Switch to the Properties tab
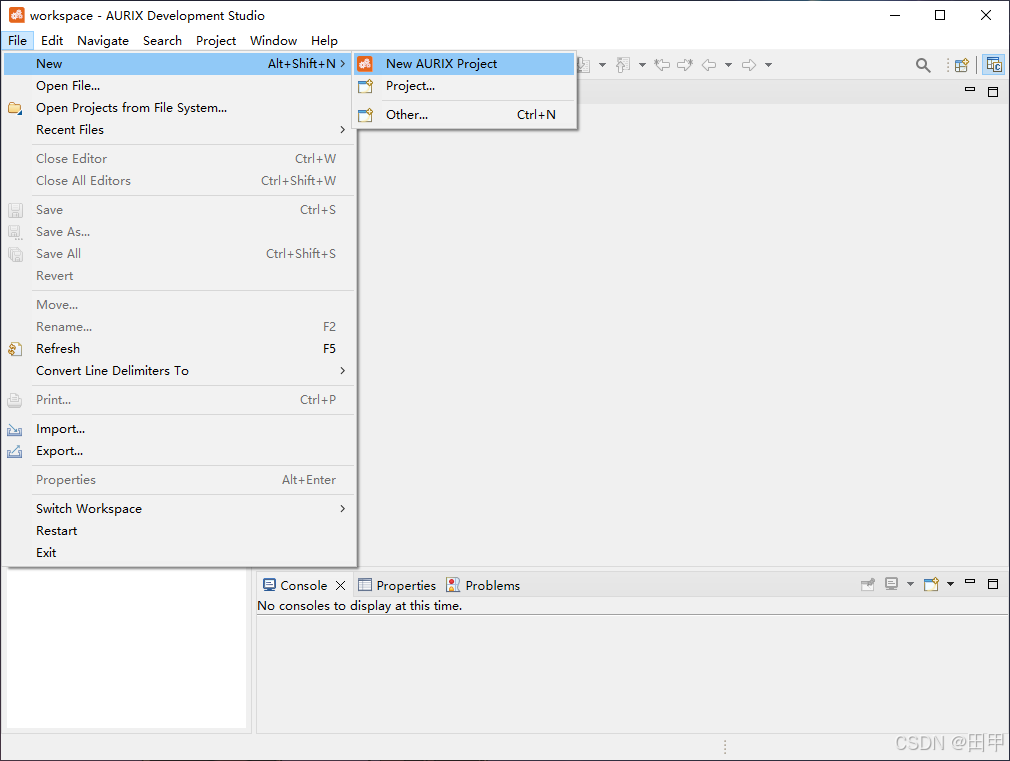The height and width of the screenshot is (761, 1010). [x=397, y=585]
